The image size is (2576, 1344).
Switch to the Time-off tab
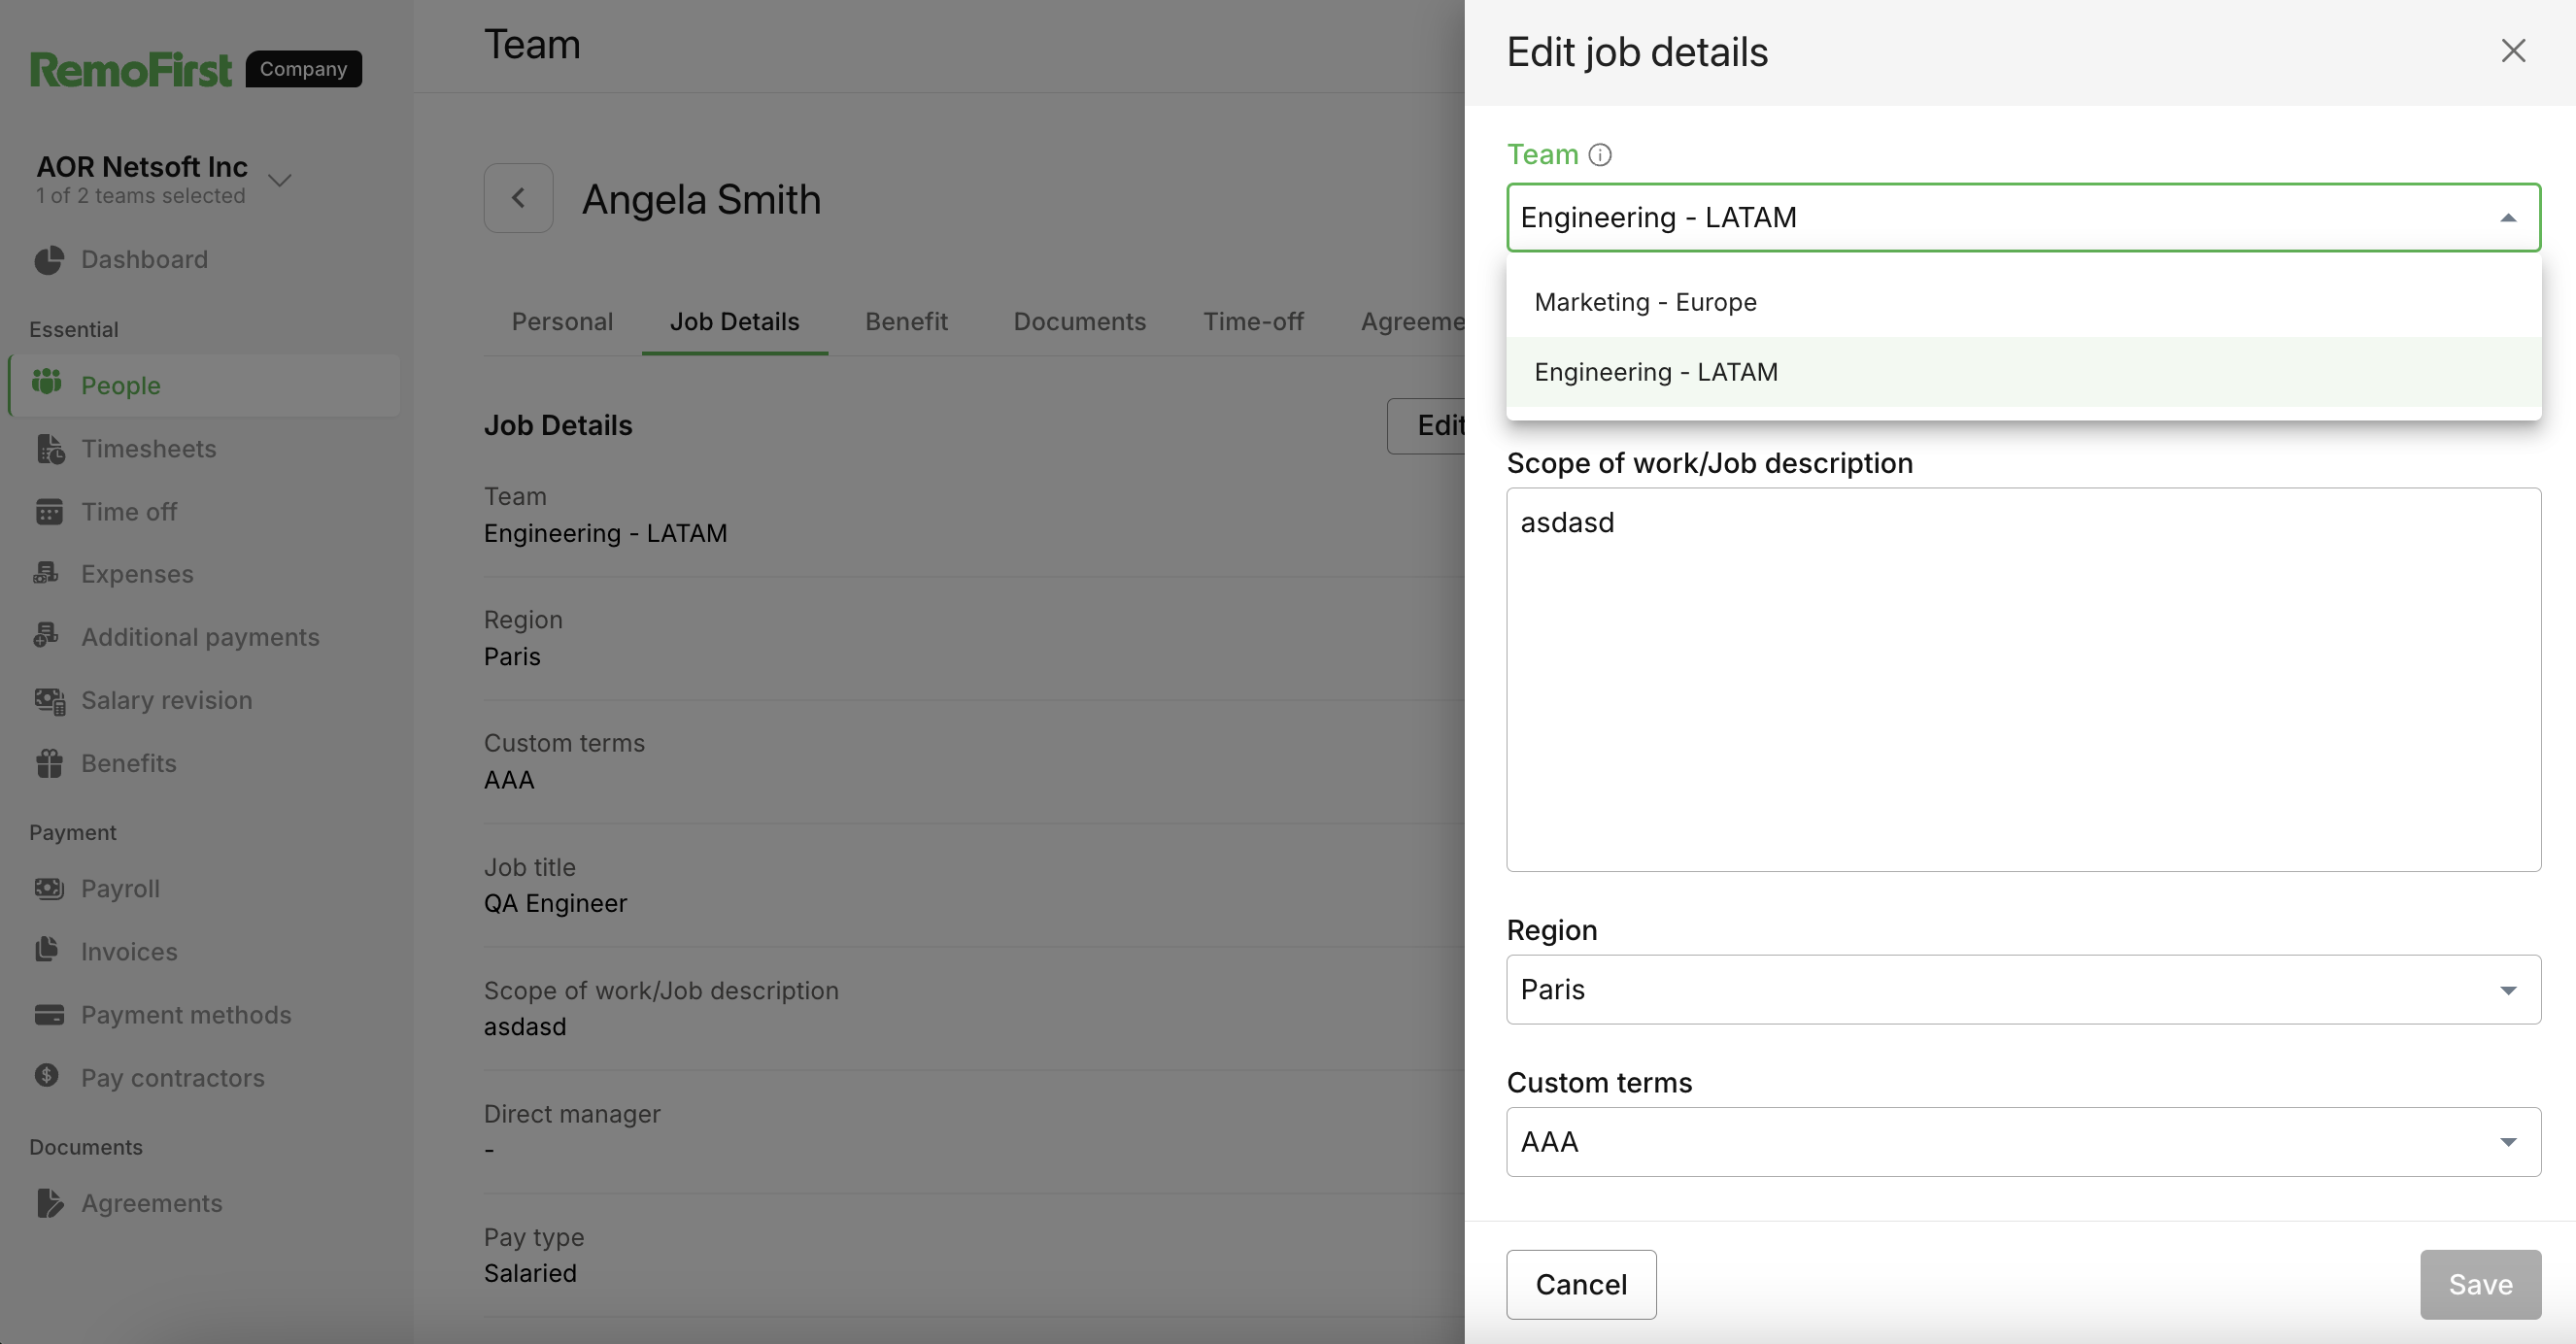[1253, 322]
